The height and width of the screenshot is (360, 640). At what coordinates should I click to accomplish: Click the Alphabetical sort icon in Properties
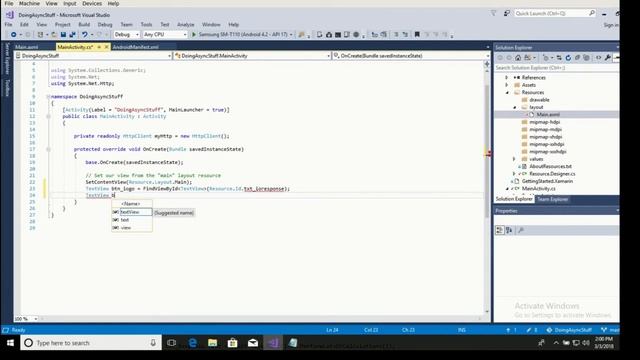point(509,231)
